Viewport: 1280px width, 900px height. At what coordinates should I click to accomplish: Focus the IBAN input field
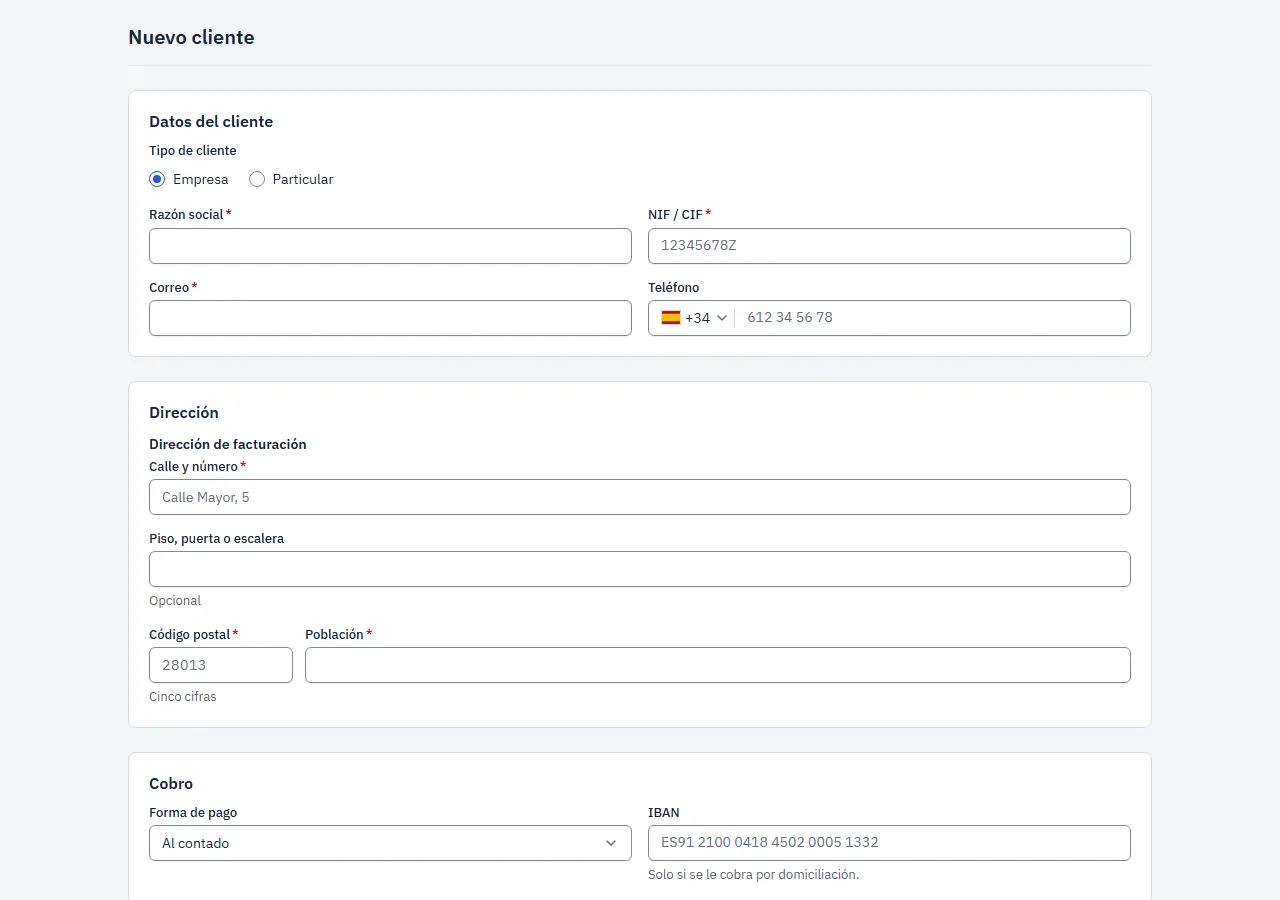pyautogui.click(x=889, y=843)
